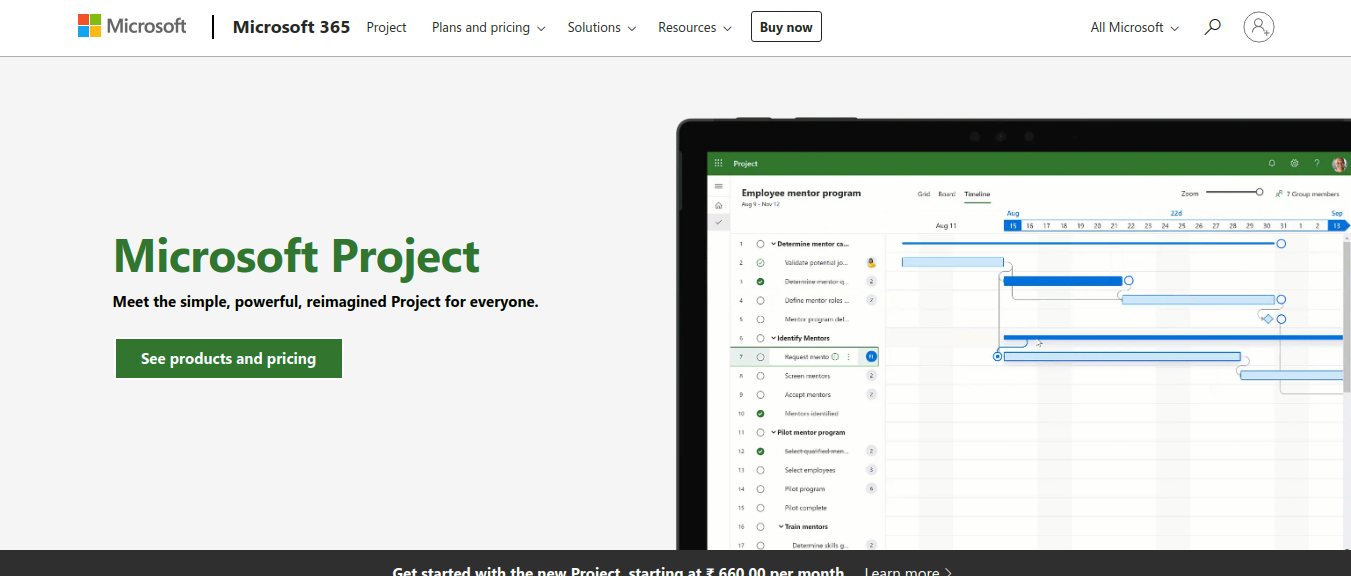Mark Determine mentor candidates task complete
The height and width of the screenshot is (576, 1351).
pyautogui.click(x=761, y=244)
